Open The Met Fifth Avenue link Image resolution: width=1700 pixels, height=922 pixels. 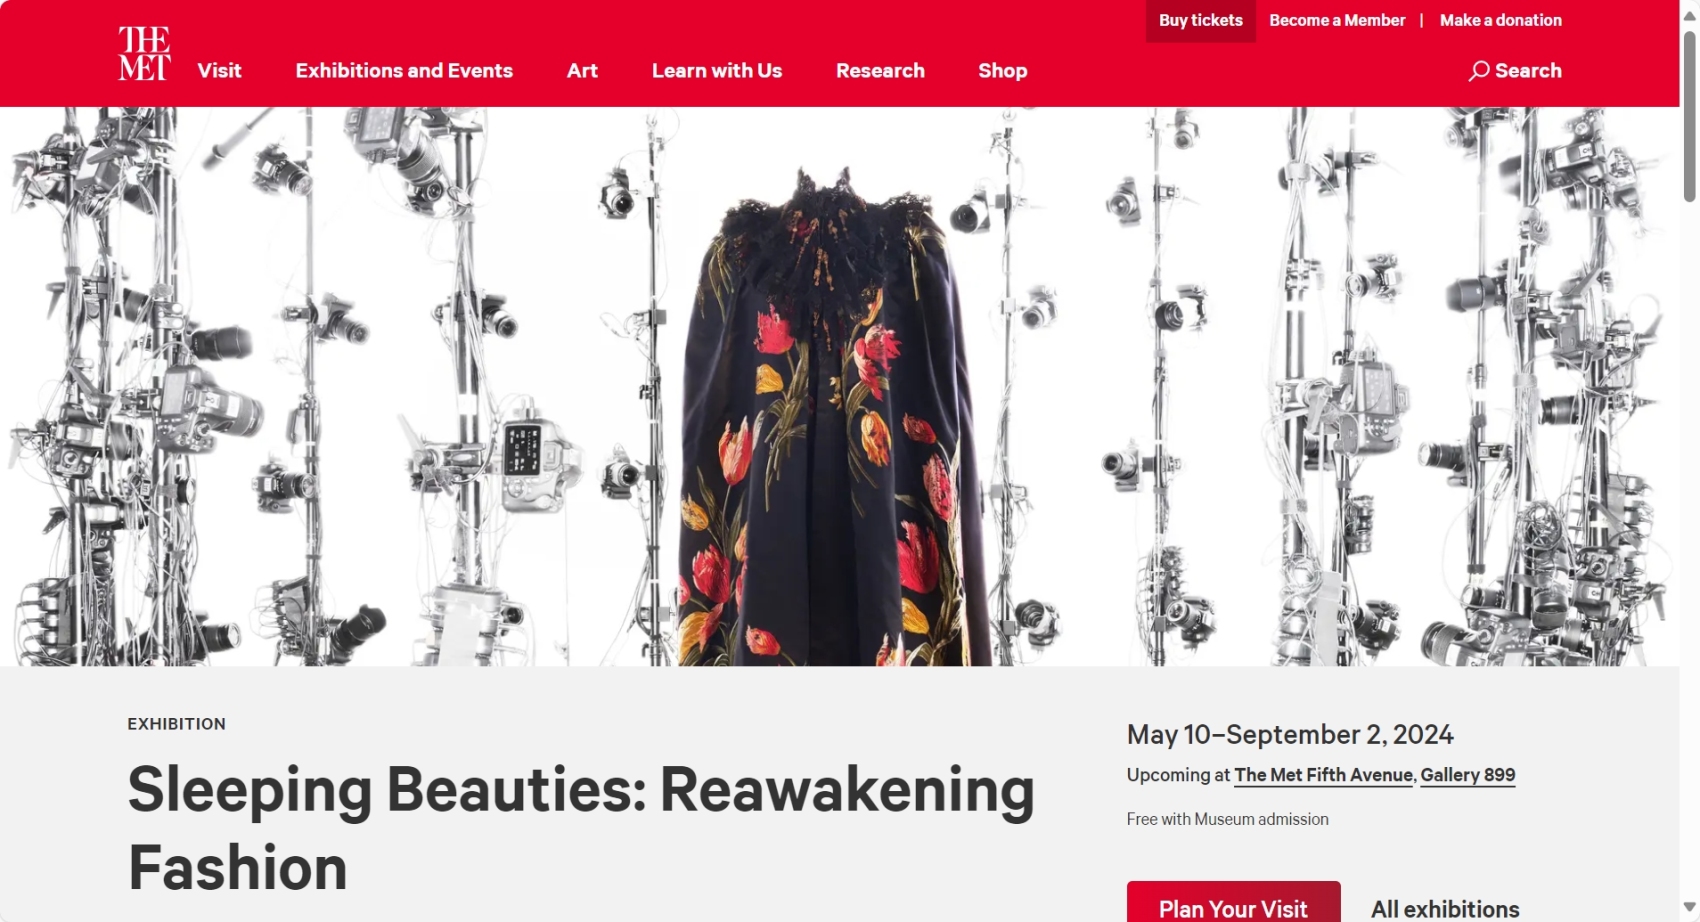point(1324,775)
